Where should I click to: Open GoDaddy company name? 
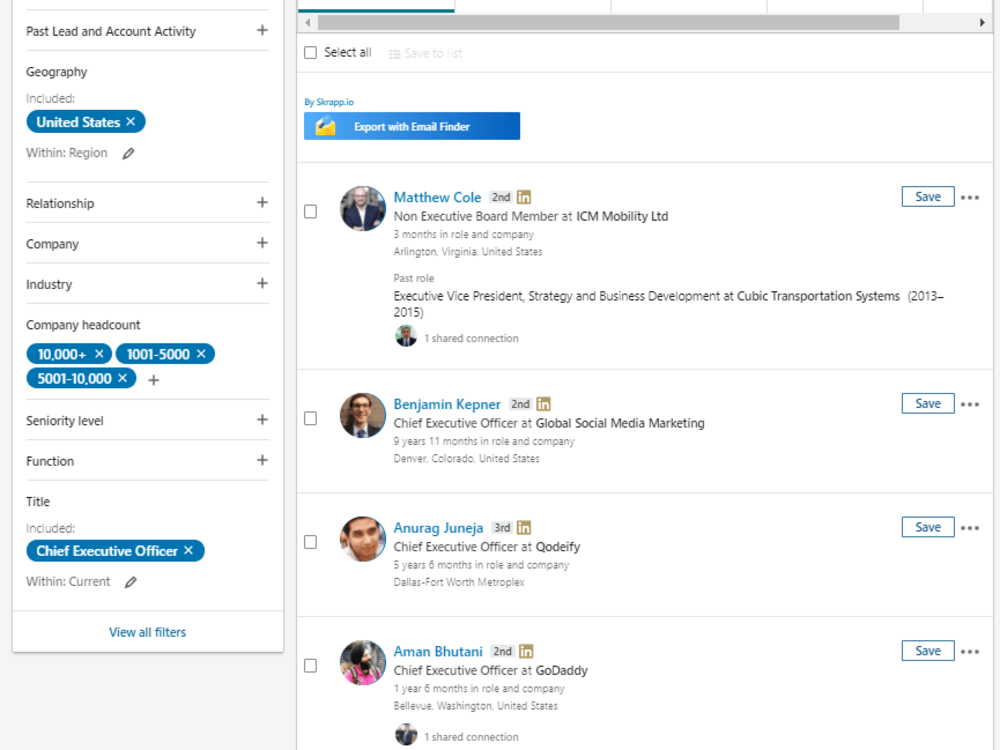pyautogui.click(x=562, y=671)
